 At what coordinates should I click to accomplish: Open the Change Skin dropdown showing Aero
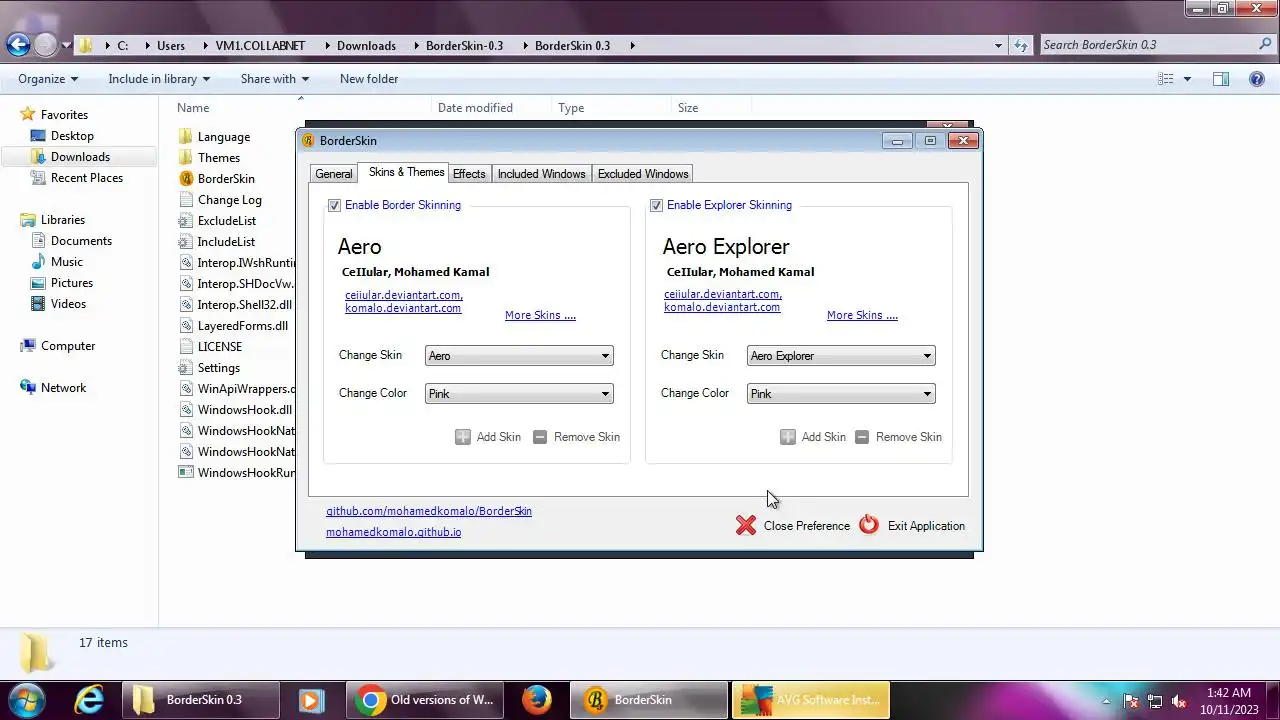pos(519,356)
